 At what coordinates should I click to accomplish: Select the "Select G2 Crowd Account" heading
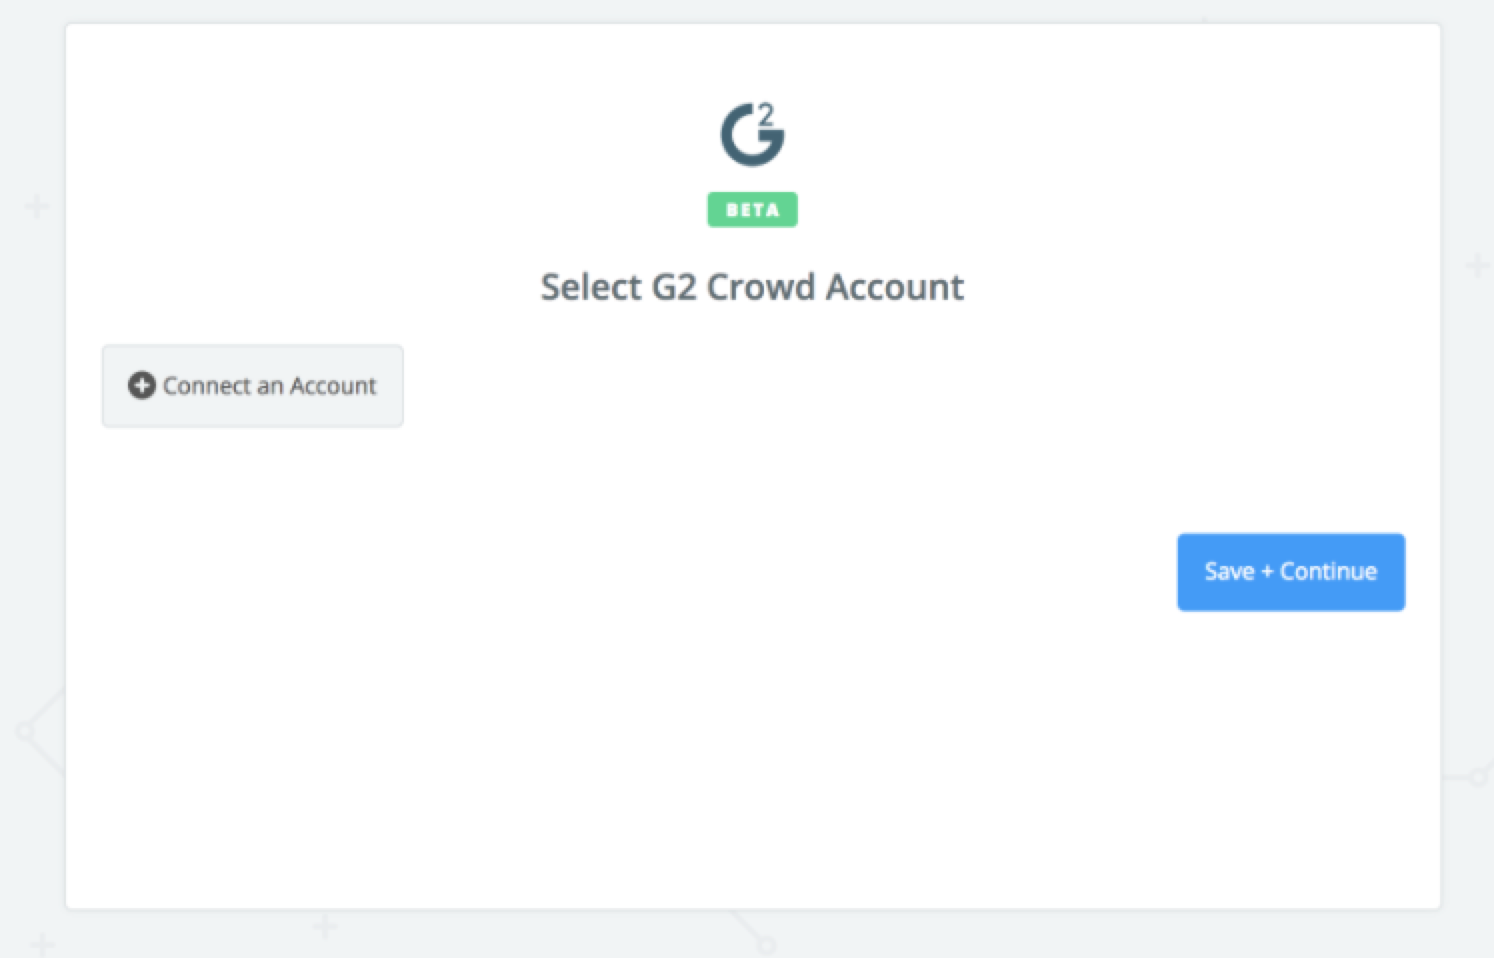752,287
